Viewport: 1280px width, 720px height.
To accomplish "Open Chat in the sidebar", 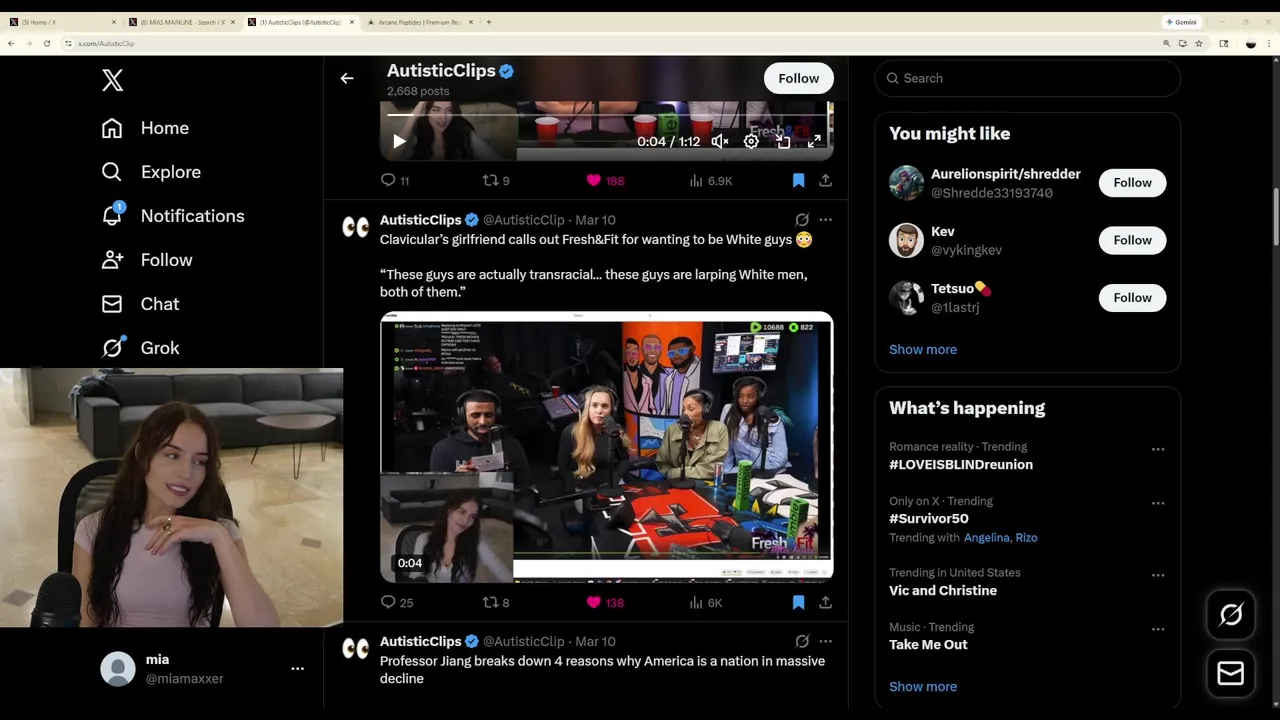I will pos(140,304).
